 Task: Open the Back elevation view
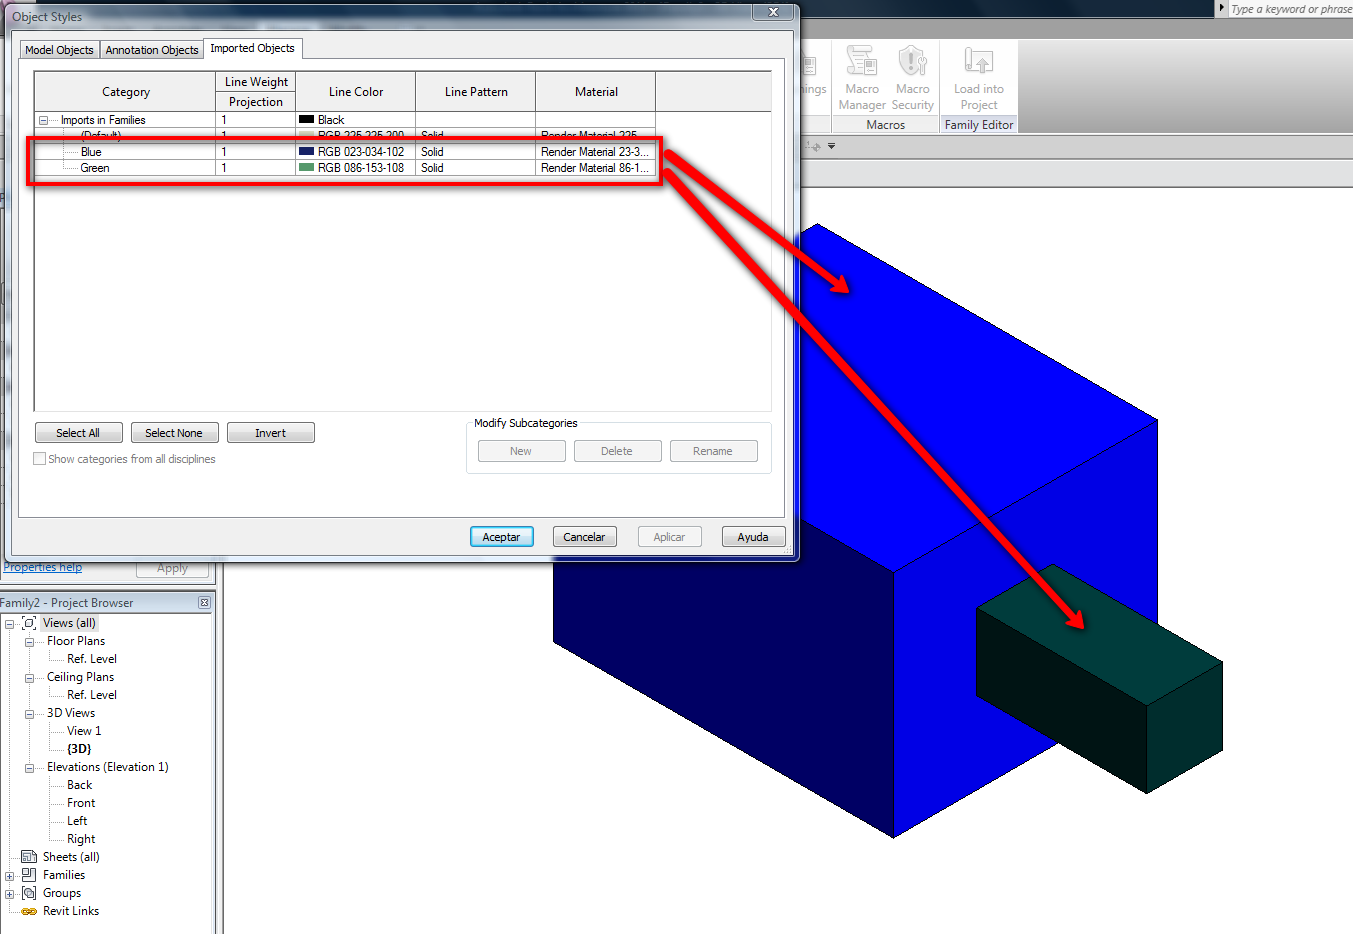[x=80, y=785]
